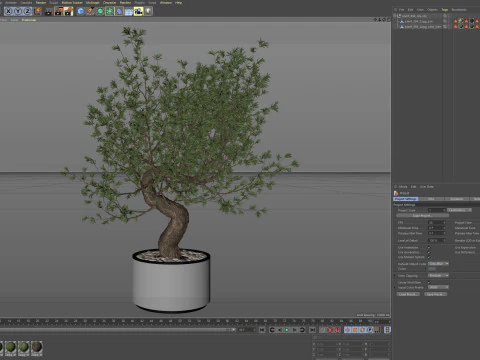Image resolution: width=480 pixels, height=360 pixels.
Task: Click the FPS value field
Action: (437, 223)
